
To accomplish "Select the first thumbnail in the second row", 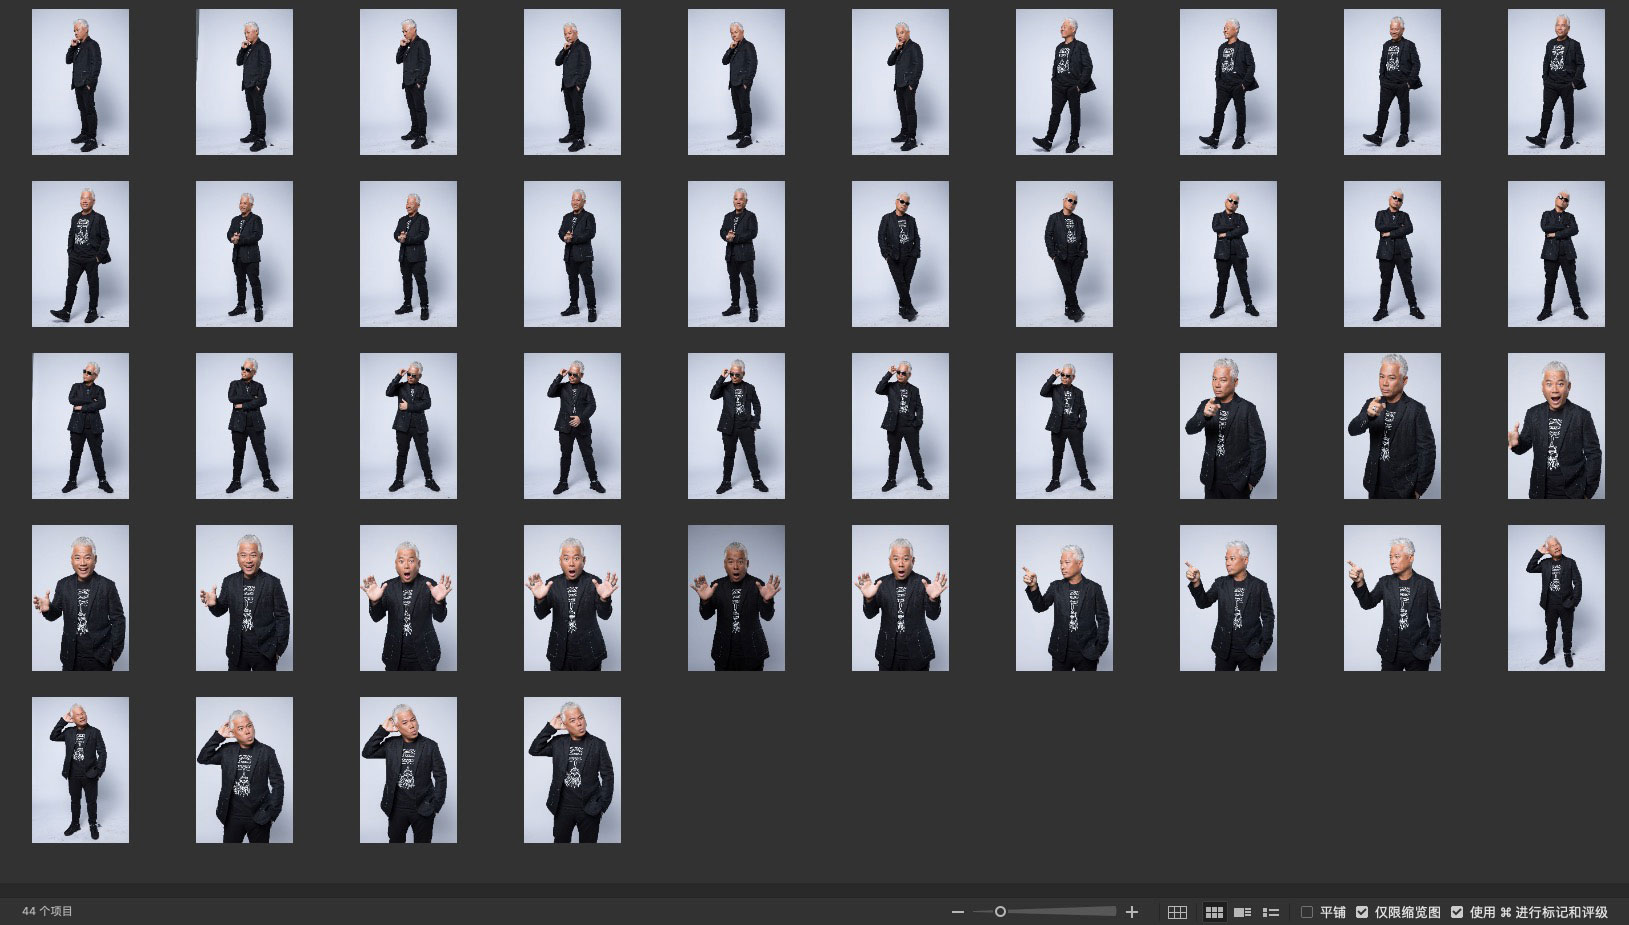I will click(80, 254).
